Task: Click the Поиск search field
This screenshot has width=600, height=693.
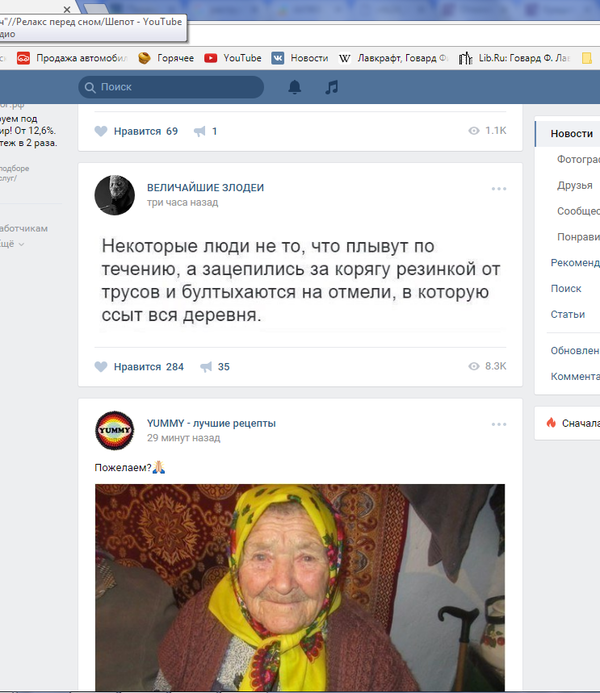Action: pos(175,87)
